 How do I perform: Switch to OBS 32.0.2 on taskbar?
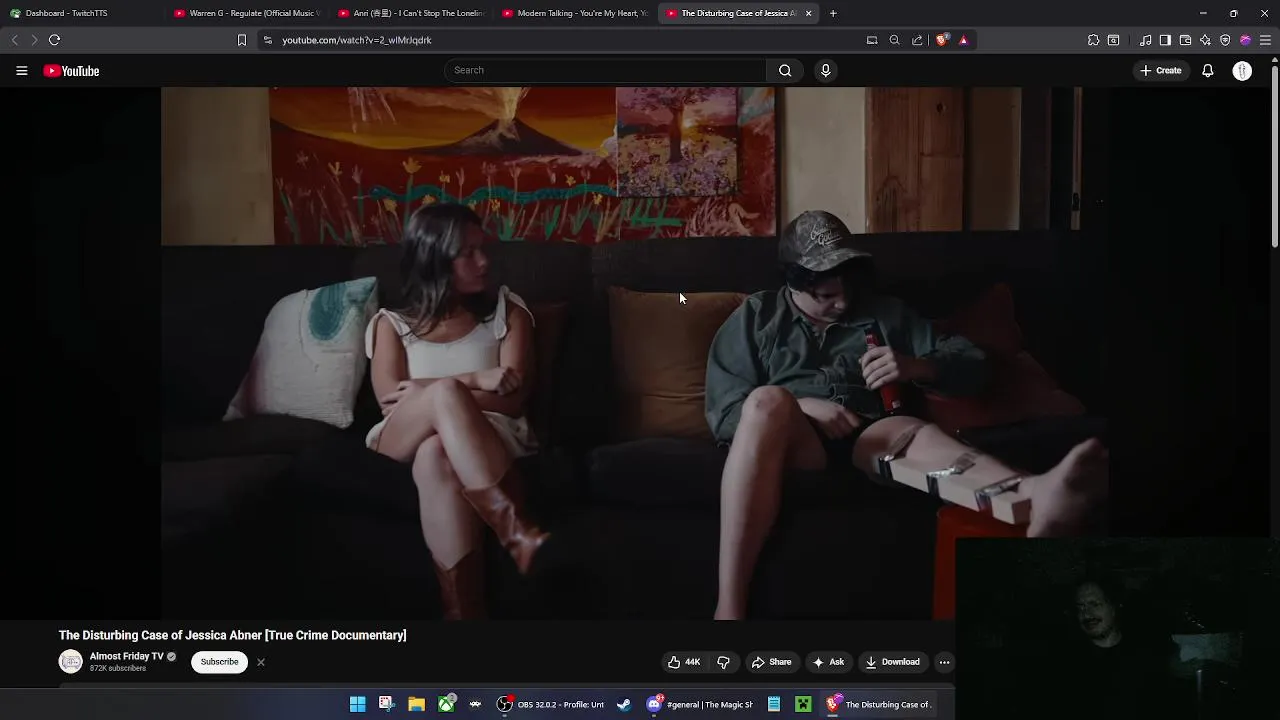click(550, 704)
